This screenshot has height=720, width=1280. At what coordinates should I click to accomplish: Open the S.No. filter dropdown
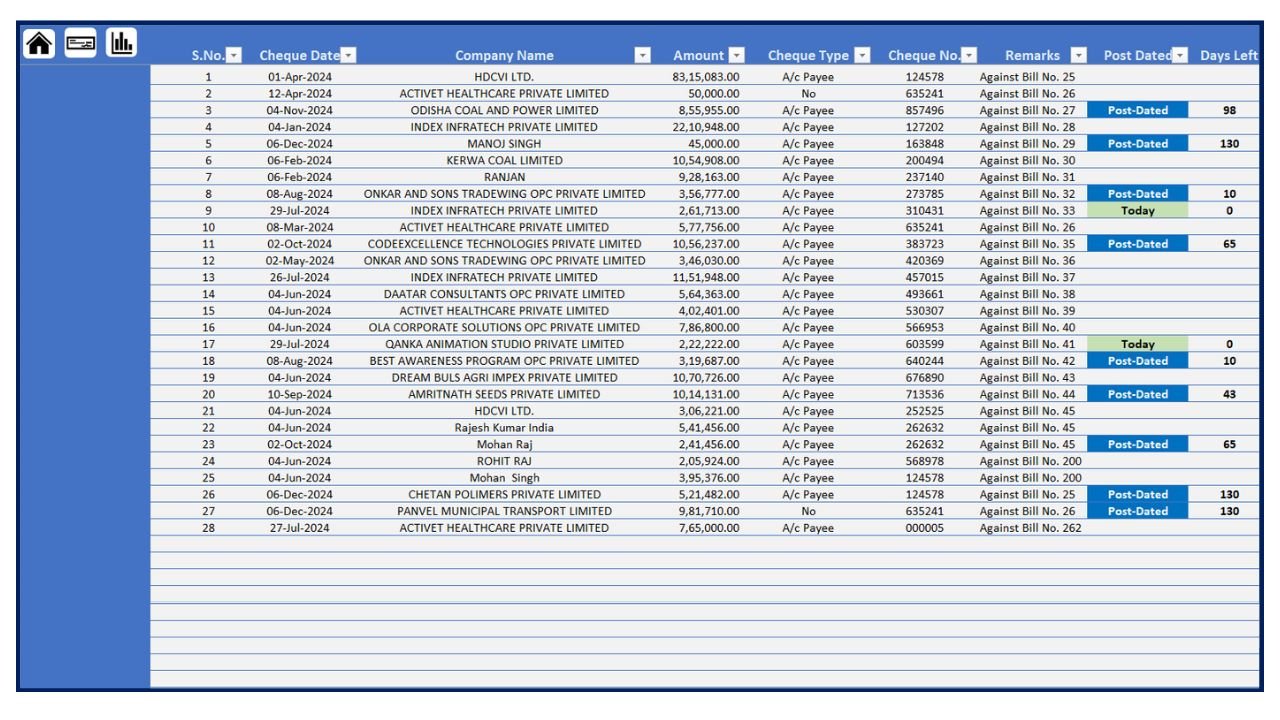pos(235,55)
